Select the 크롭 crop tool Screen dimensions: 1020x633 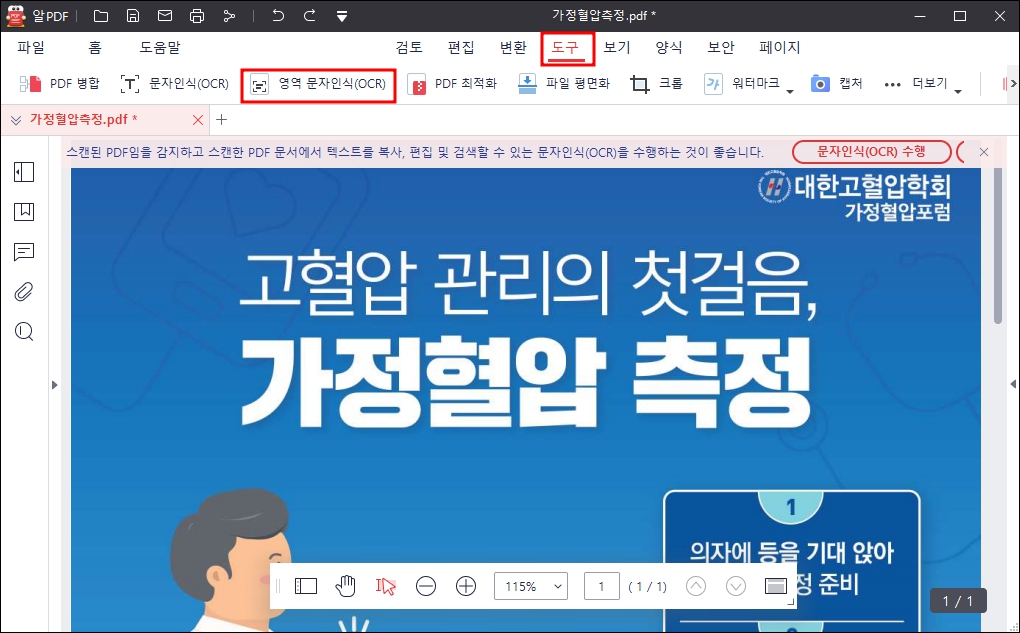[x=656, y=84]
